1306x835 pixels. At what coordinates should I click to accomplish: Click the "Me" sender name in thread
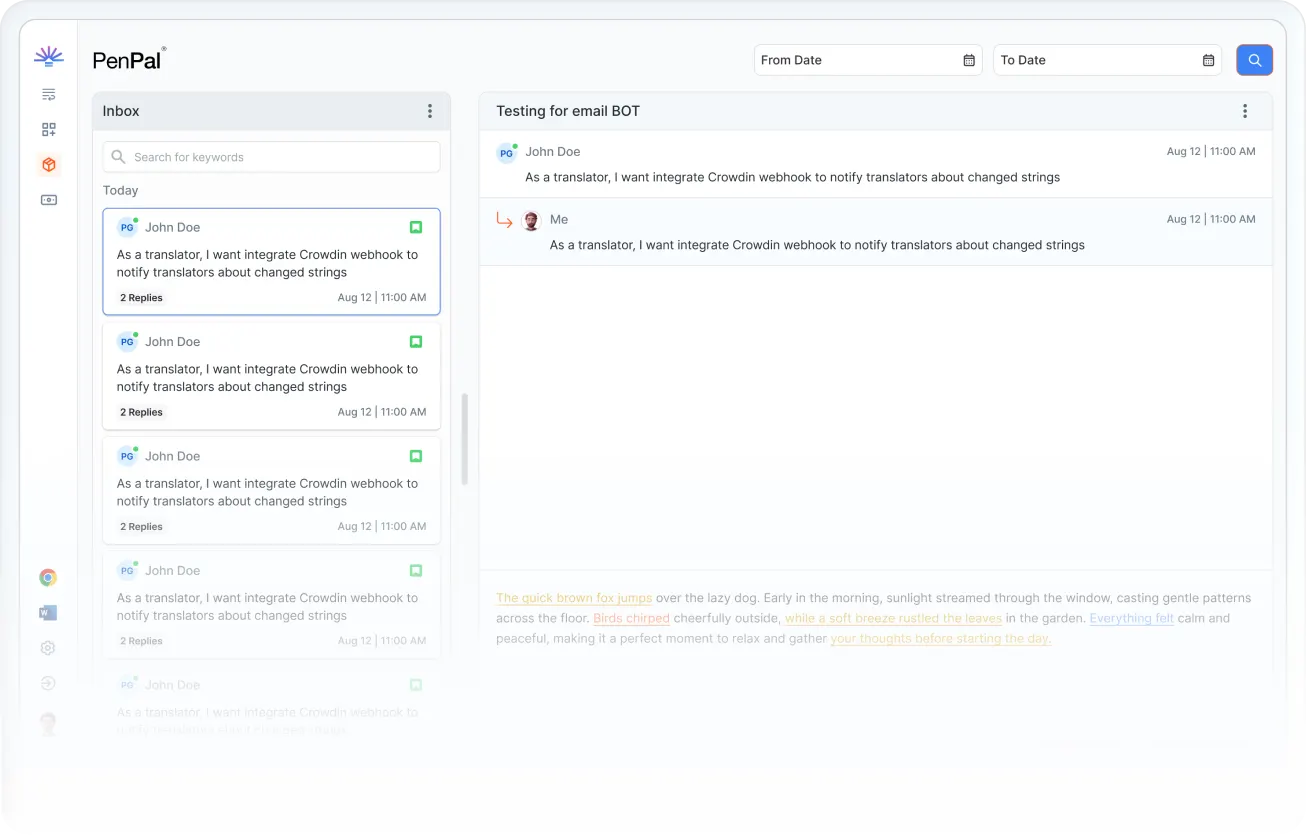[559, 219]
